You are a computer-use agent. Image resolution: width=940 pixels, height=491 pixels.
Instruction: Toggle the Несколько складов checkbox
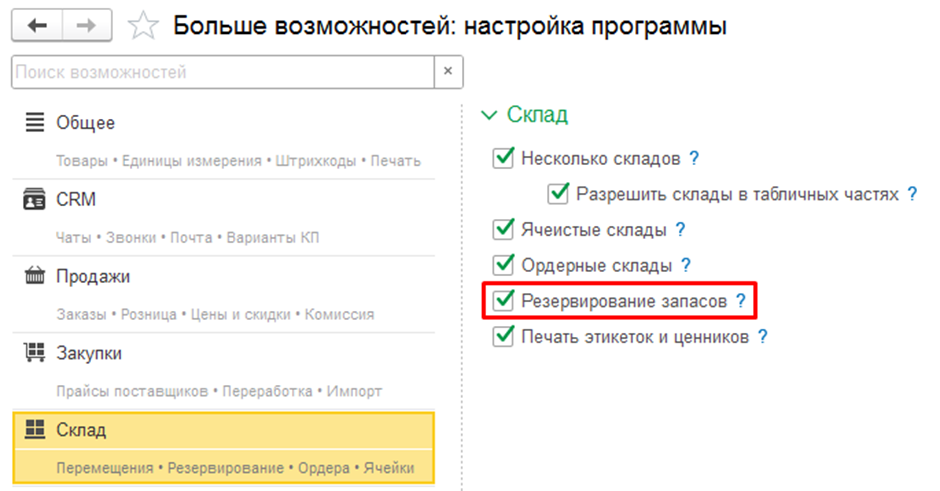503,158
